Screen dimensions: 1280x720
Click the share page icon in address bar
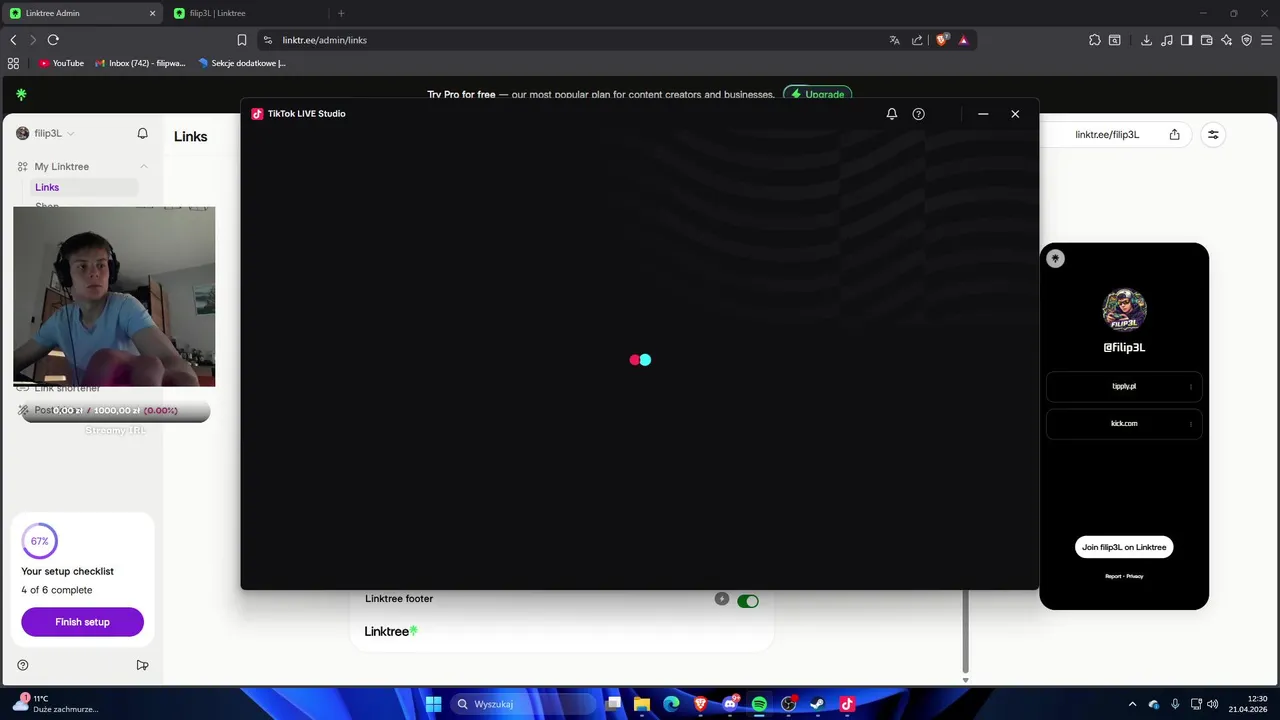click(x=918, y=40)
